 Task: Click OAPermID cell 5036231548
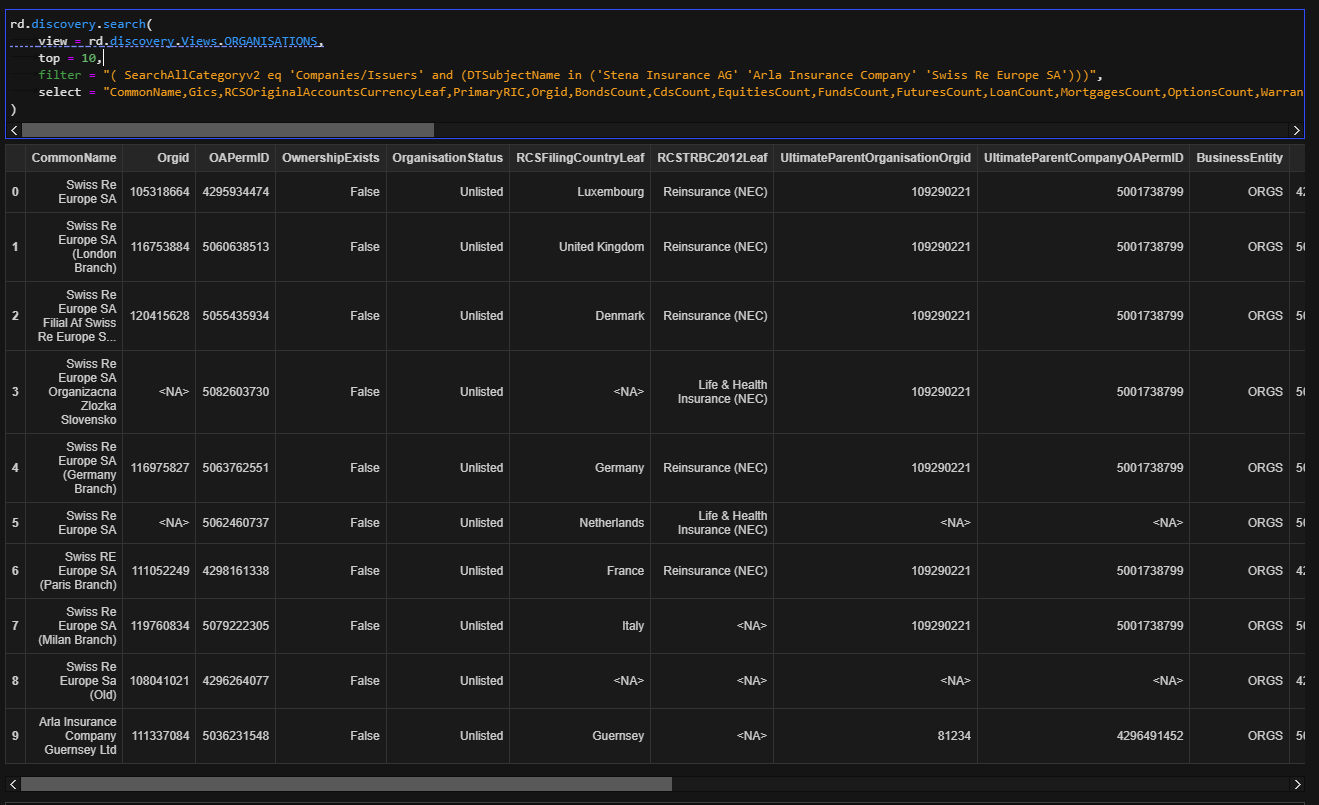coord(236,736)
